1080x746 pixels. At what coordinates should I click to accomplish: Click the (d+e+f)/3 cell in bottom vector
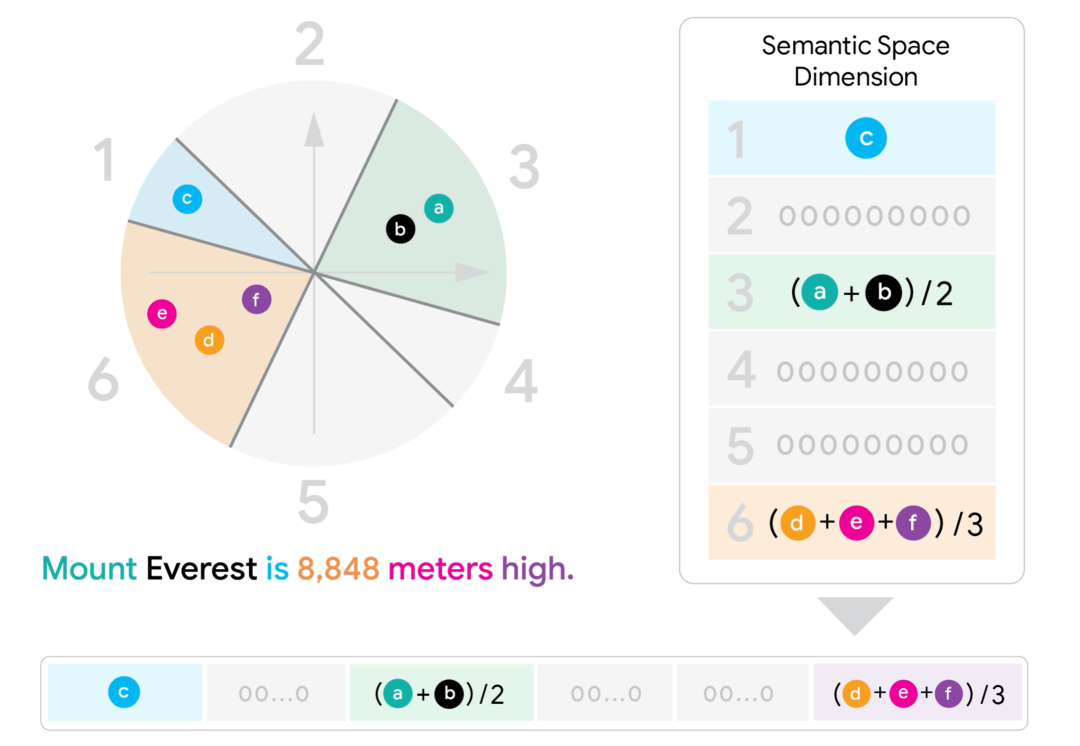coord(918,692)
